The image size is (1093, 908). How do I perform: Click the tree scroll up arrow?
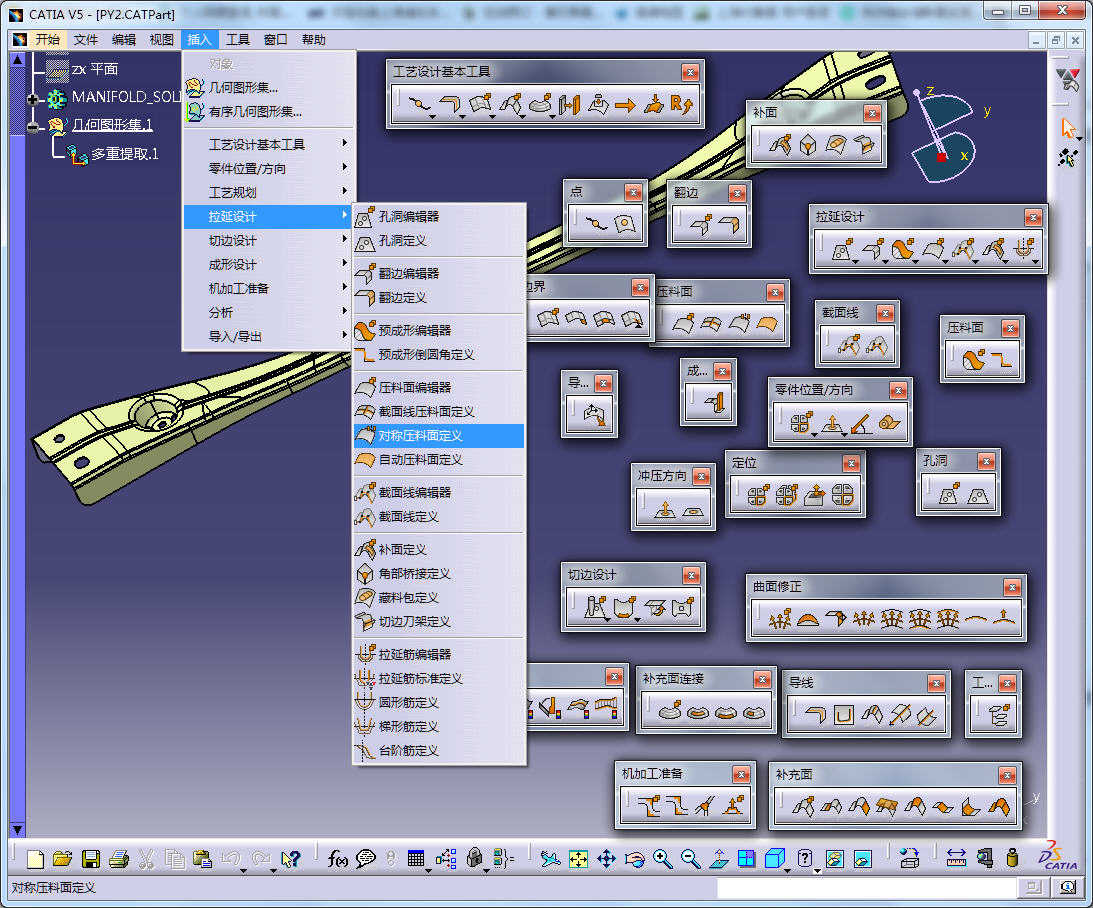[17, 60]
